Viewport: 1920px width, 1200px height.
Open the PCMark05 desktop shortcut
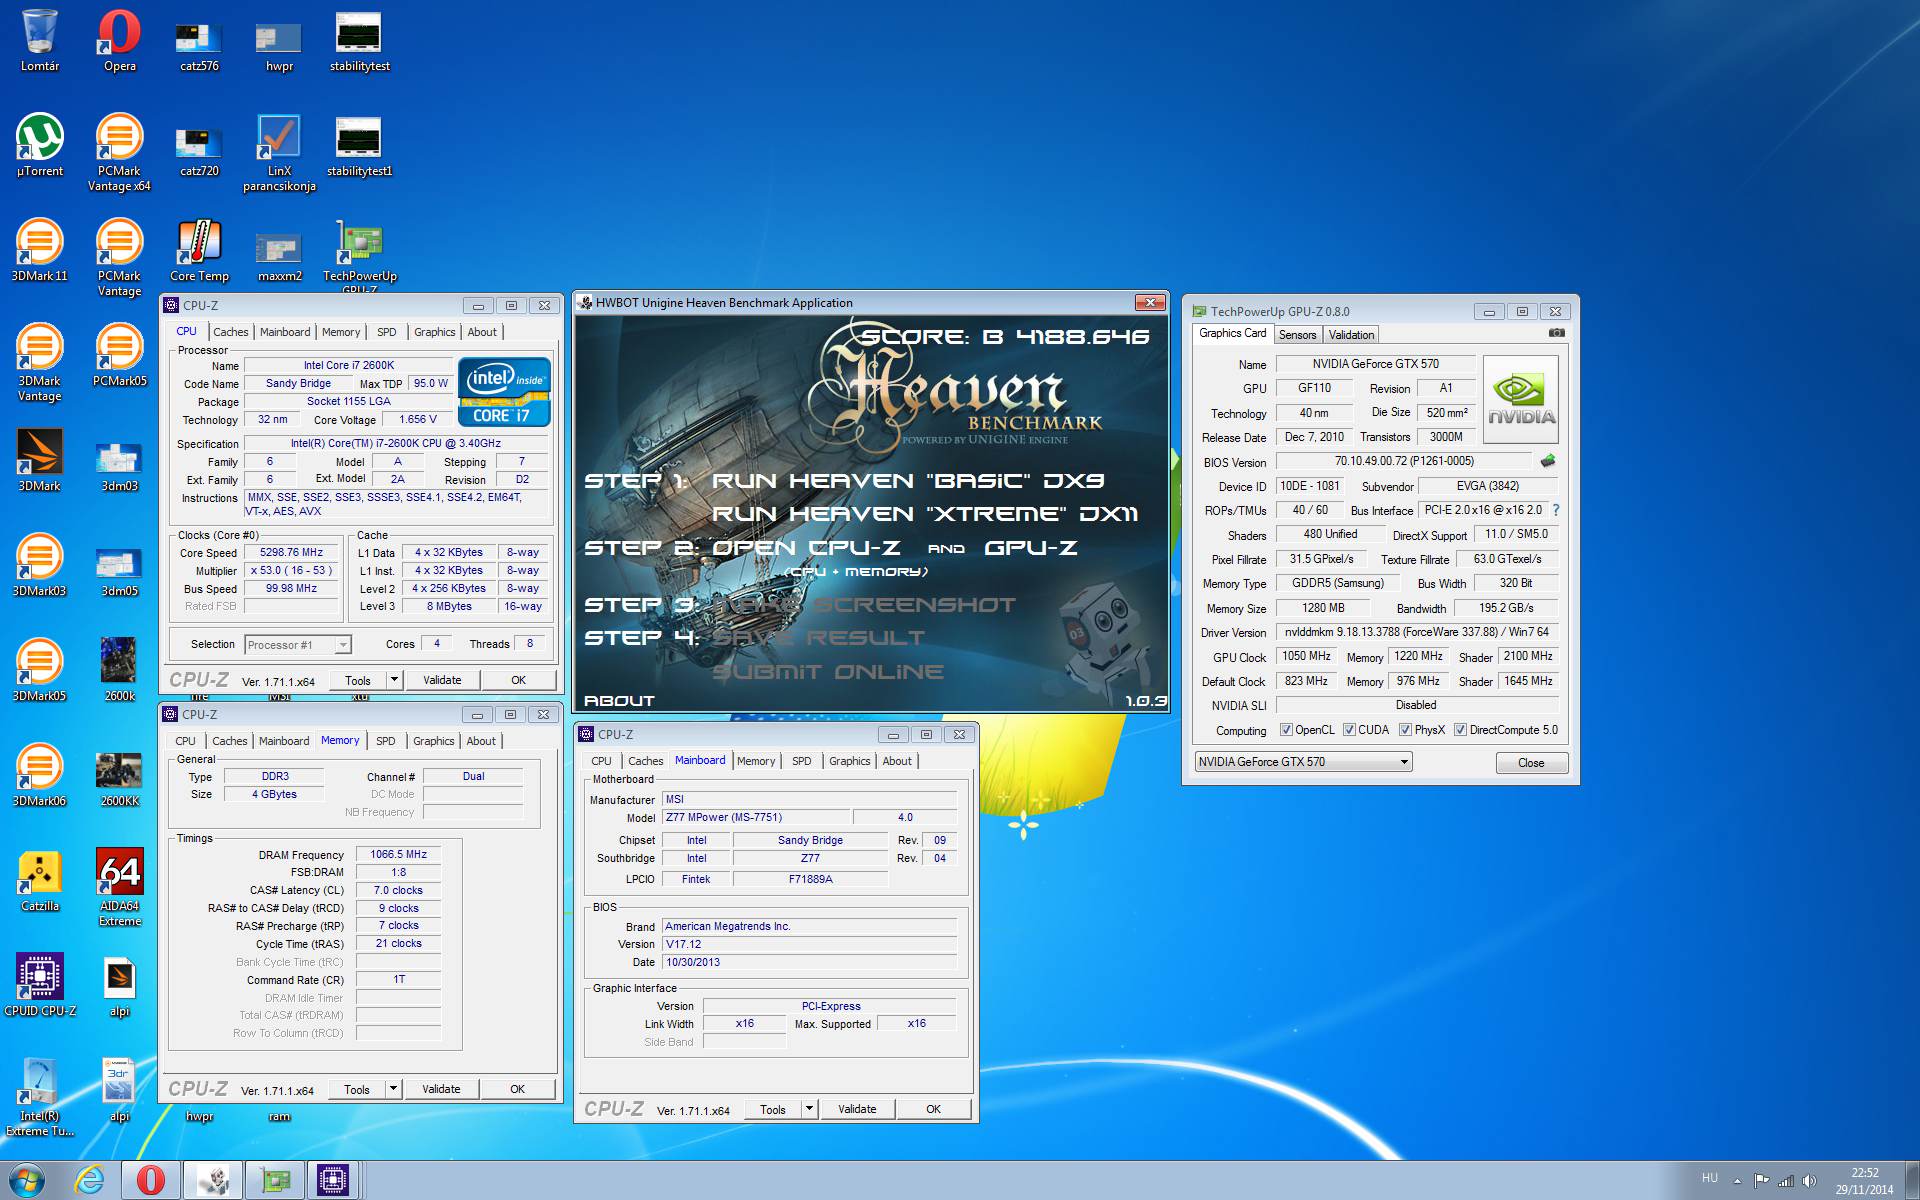coord(119,355)
